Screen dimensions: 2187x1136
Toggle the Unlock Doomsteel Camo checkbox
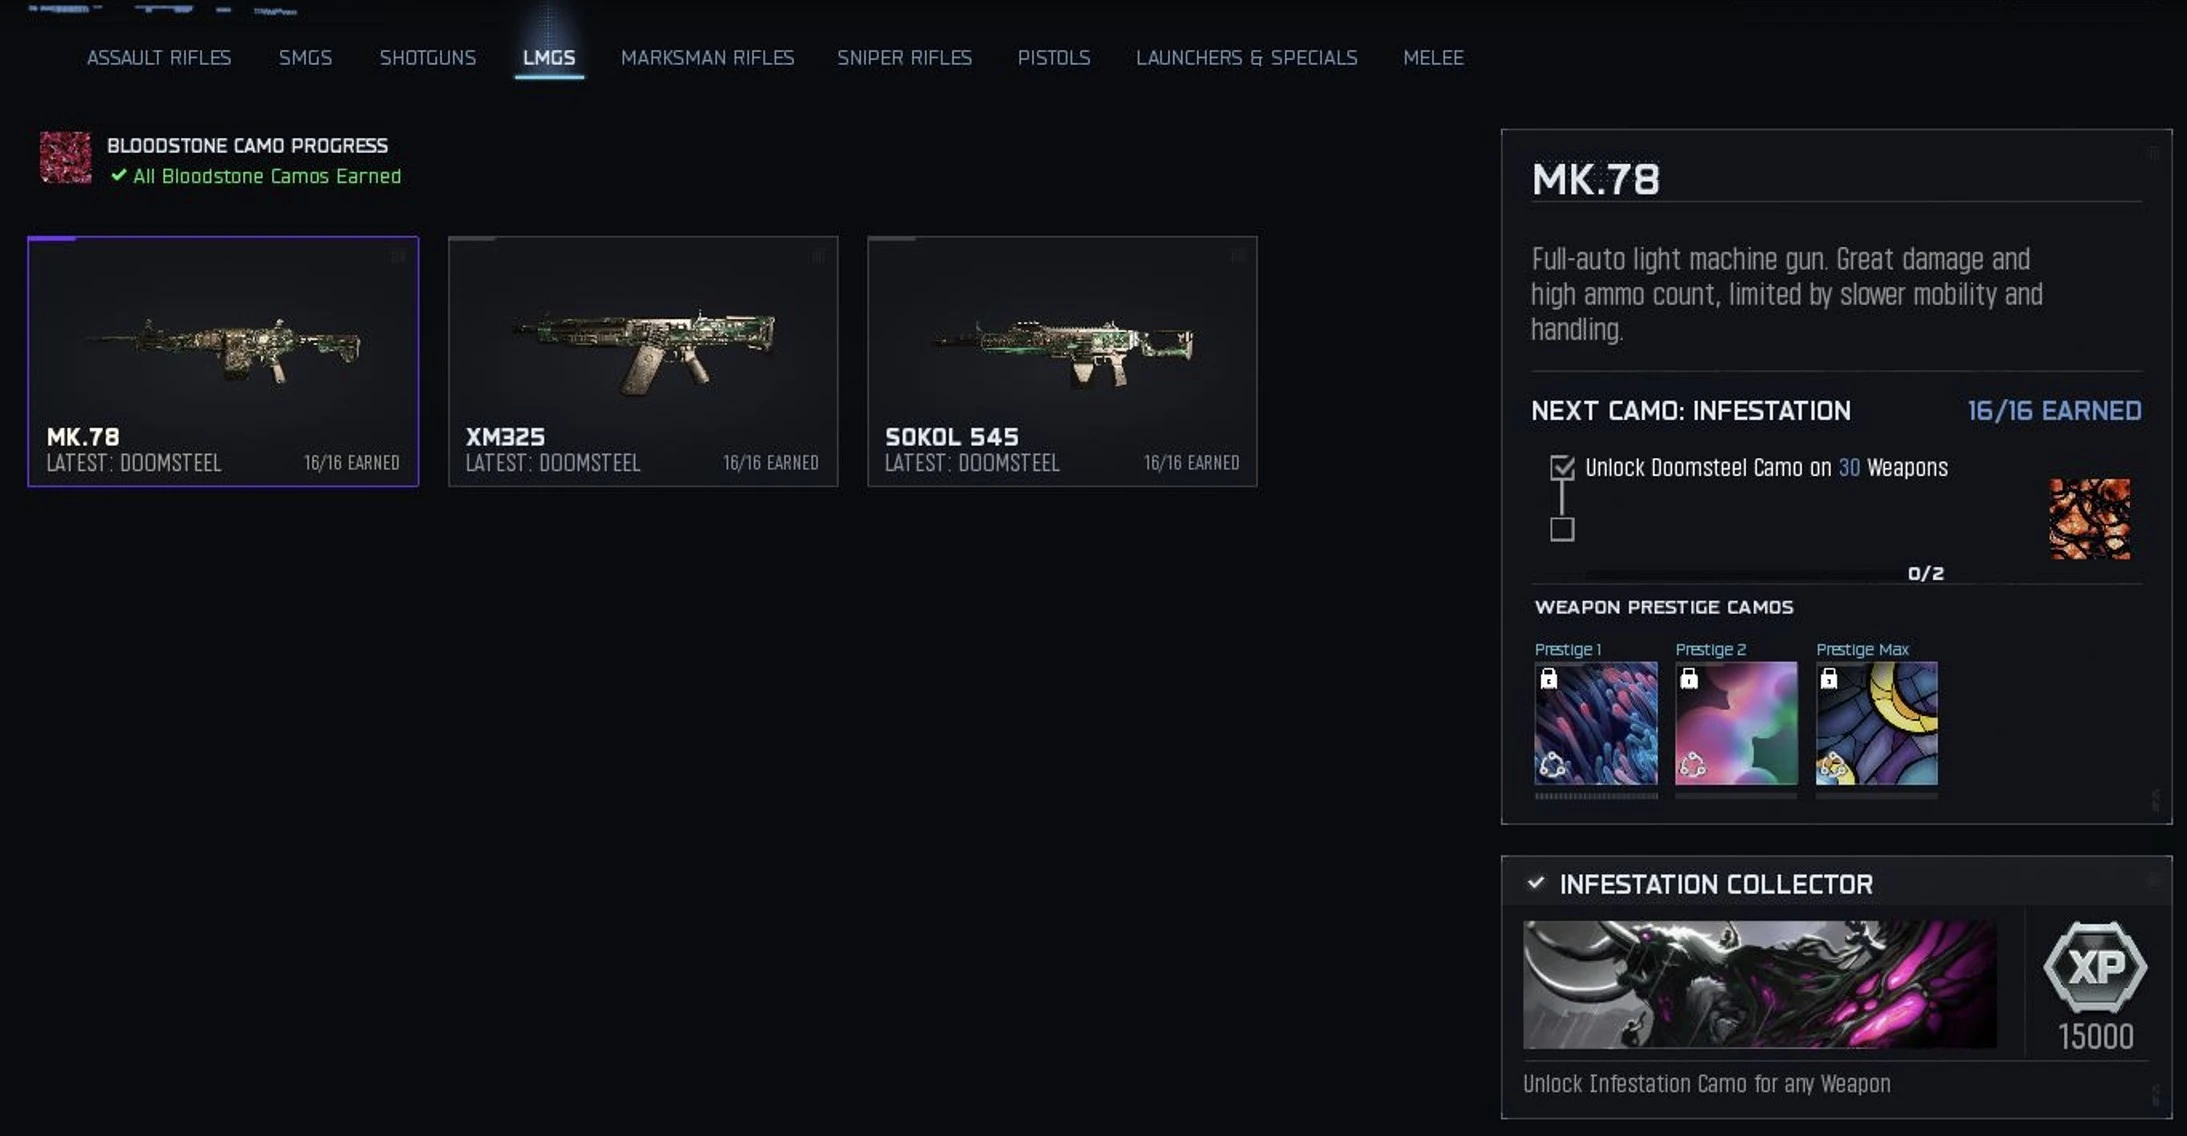pos(1562,468)
